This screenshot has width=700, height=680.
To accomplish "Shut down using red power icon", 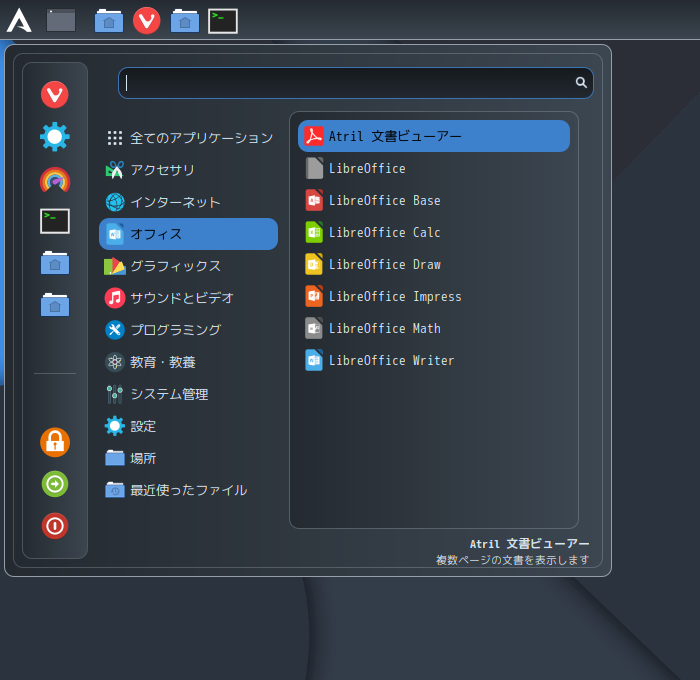I will point(55,526).
